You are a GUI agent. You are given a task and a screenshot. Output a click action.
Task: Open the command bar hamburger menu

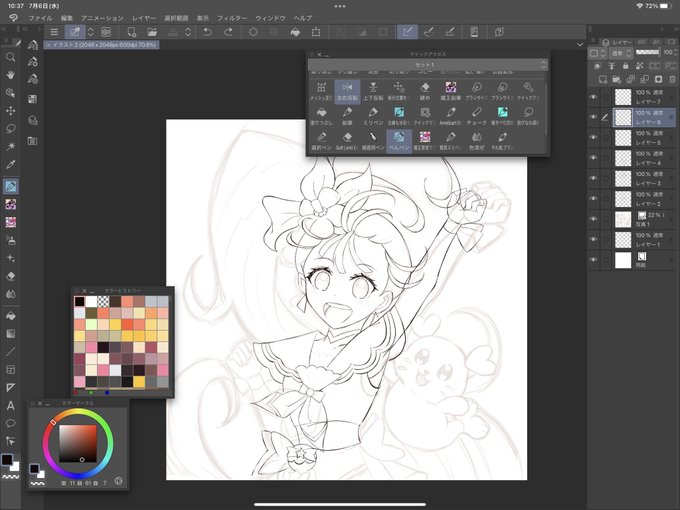[x=54, y=32]
